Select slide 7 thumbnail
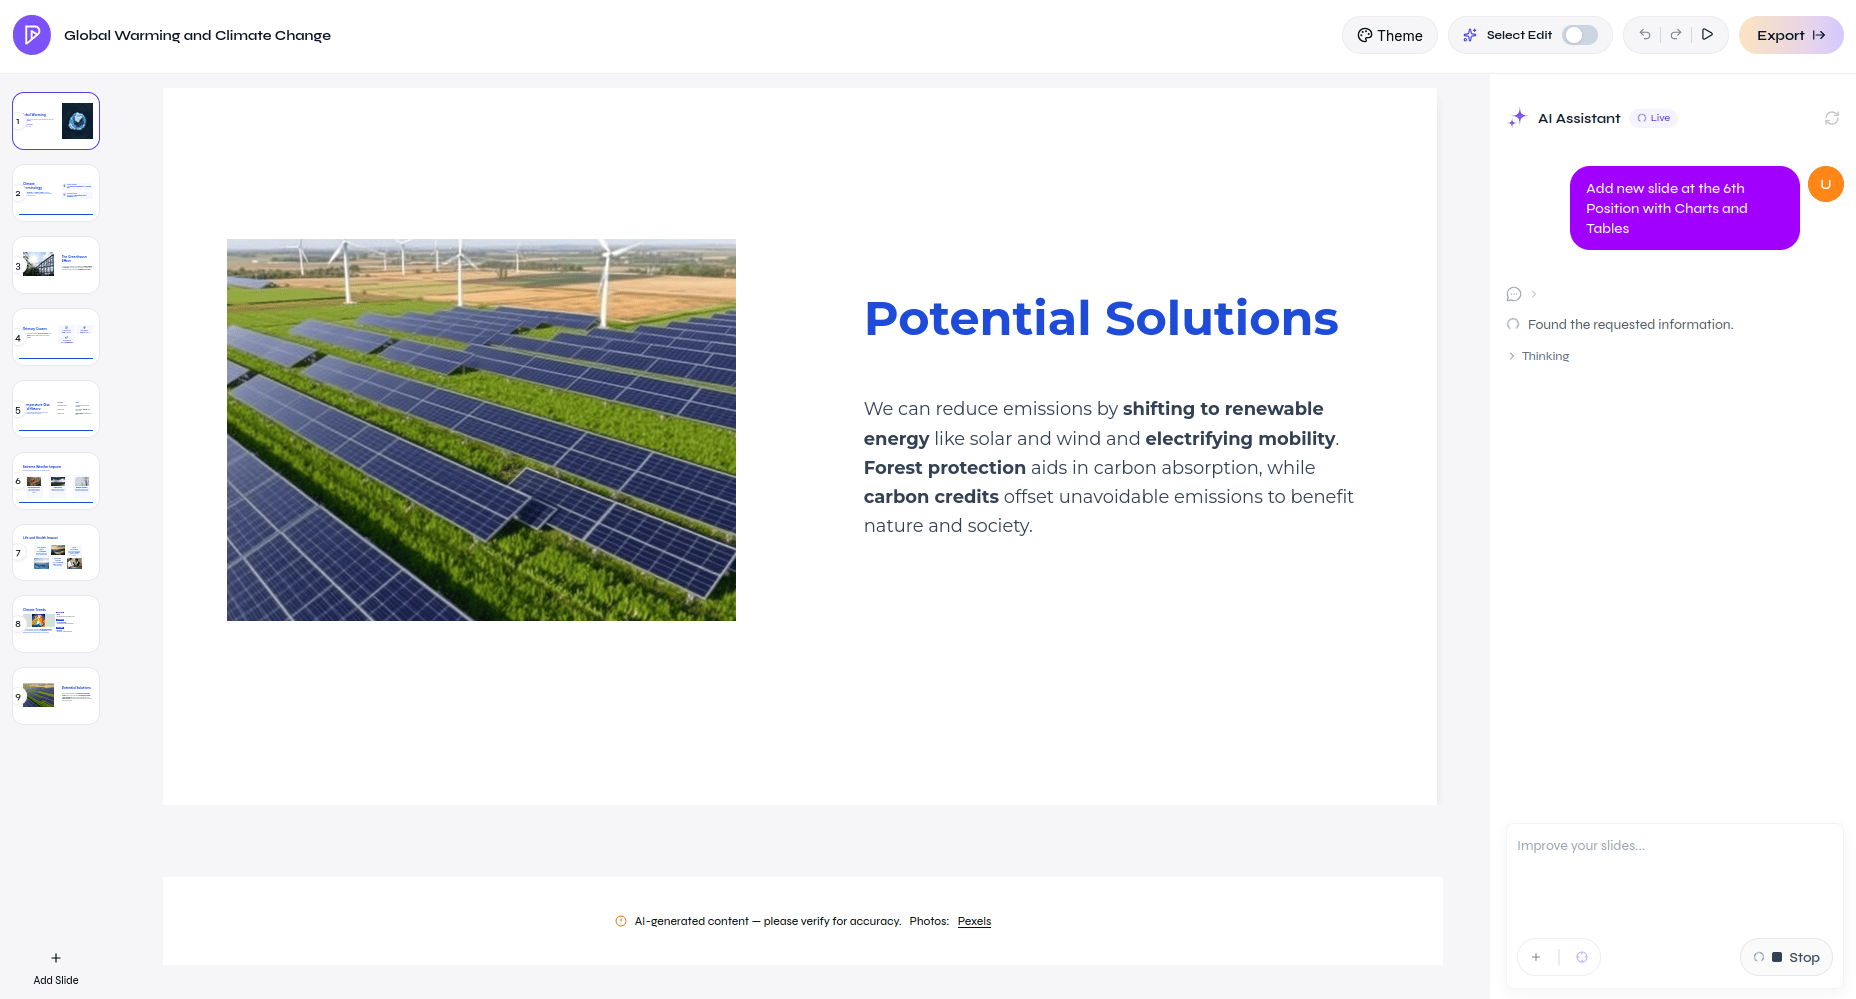 pyautogui.click(x=56, y=553)
